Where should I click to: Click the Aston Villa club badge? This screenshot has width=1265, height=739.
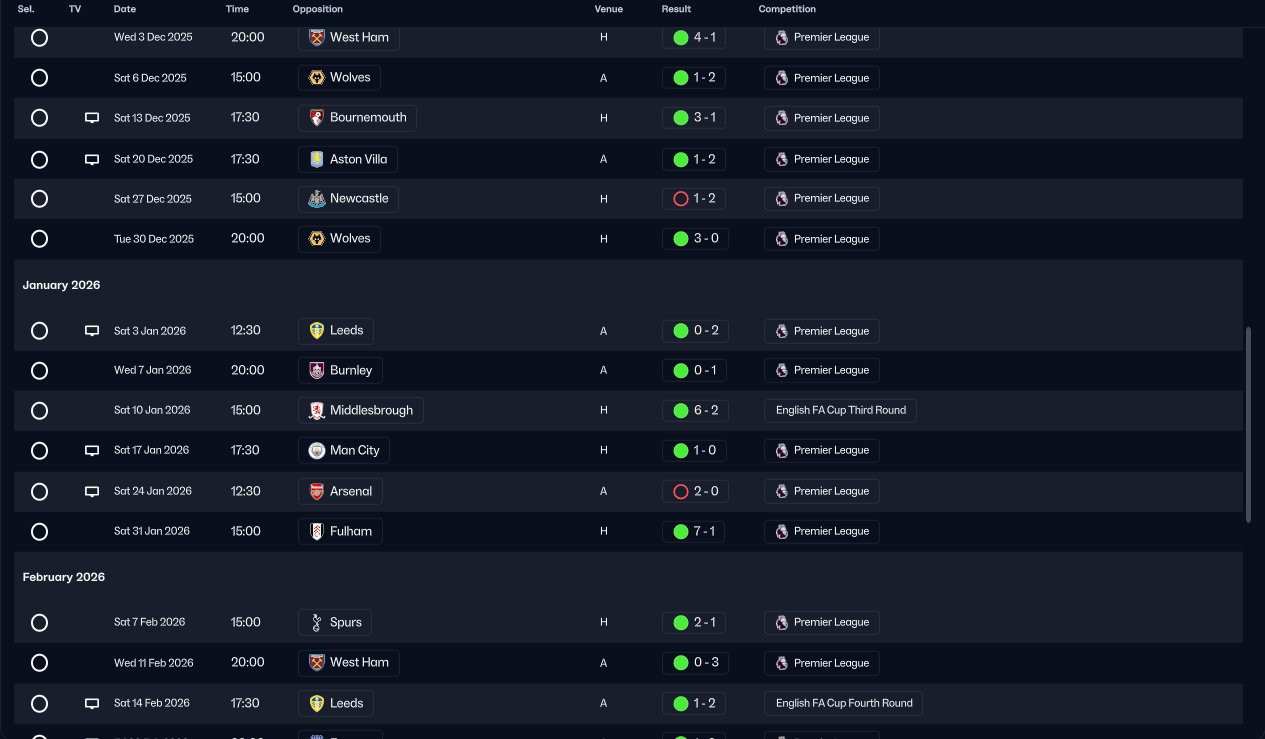tap(317, 159)
